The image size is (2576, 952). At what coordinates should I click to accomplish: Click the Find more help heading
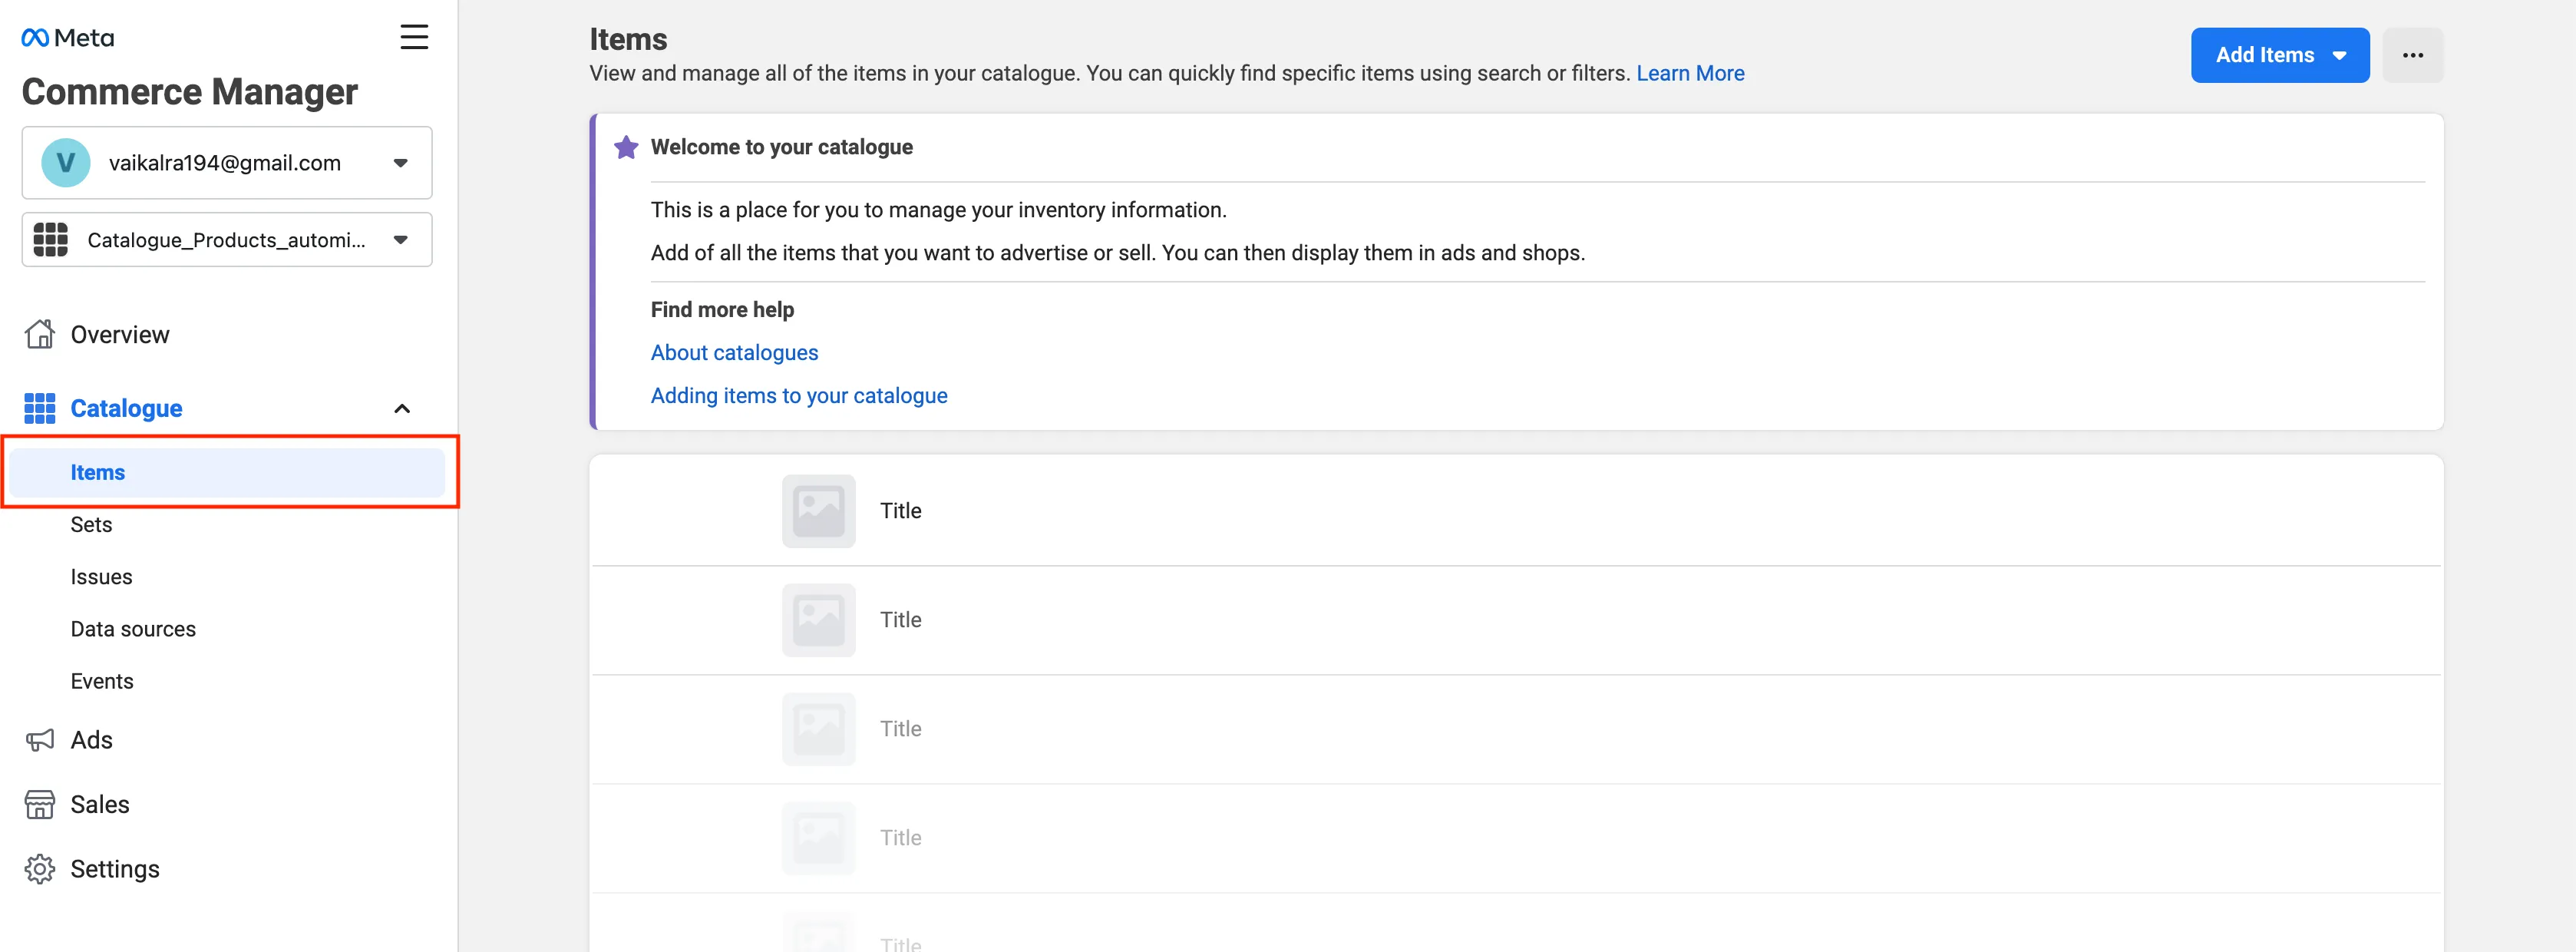pyautogui.click(x=722, y=310)
